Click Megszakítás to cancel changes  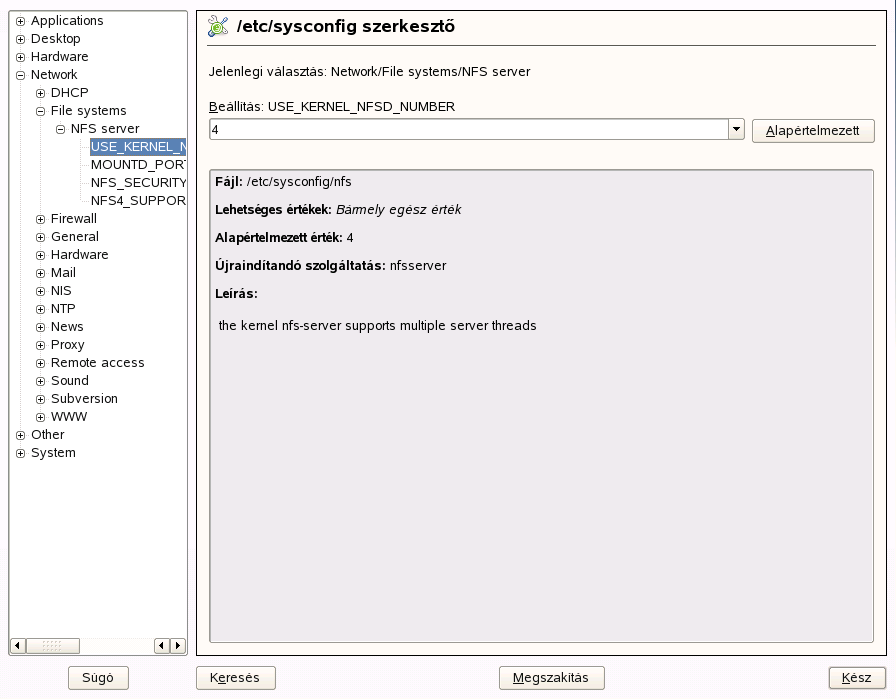[x=552, y=678]
